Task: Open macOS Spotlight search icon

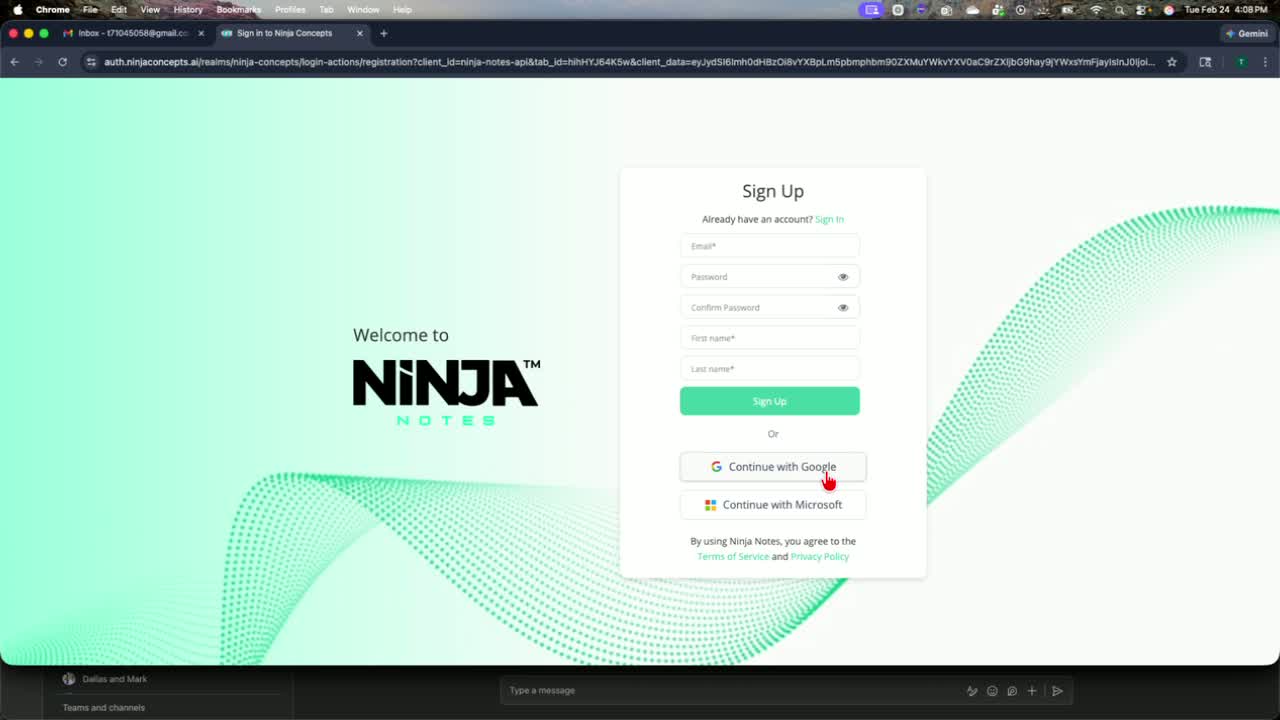Action: [1119, 10]
